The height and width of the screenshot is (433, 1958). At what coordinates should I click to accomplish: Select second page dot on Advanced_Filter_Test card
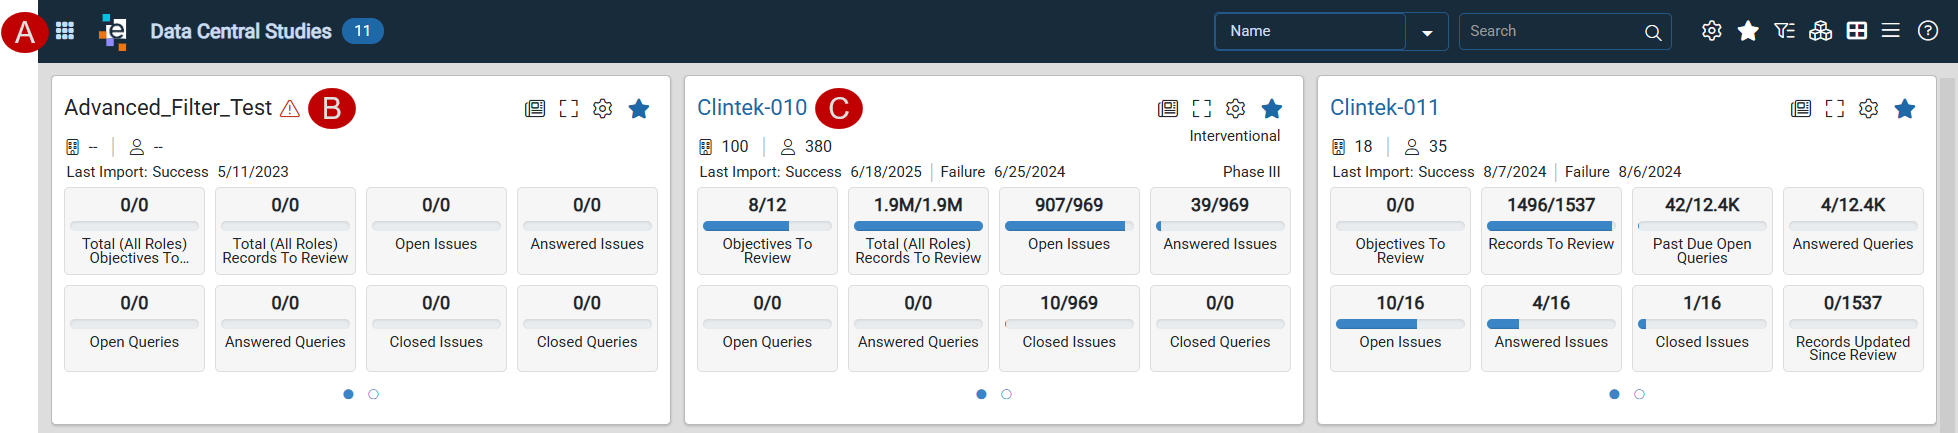coord(374,394)
